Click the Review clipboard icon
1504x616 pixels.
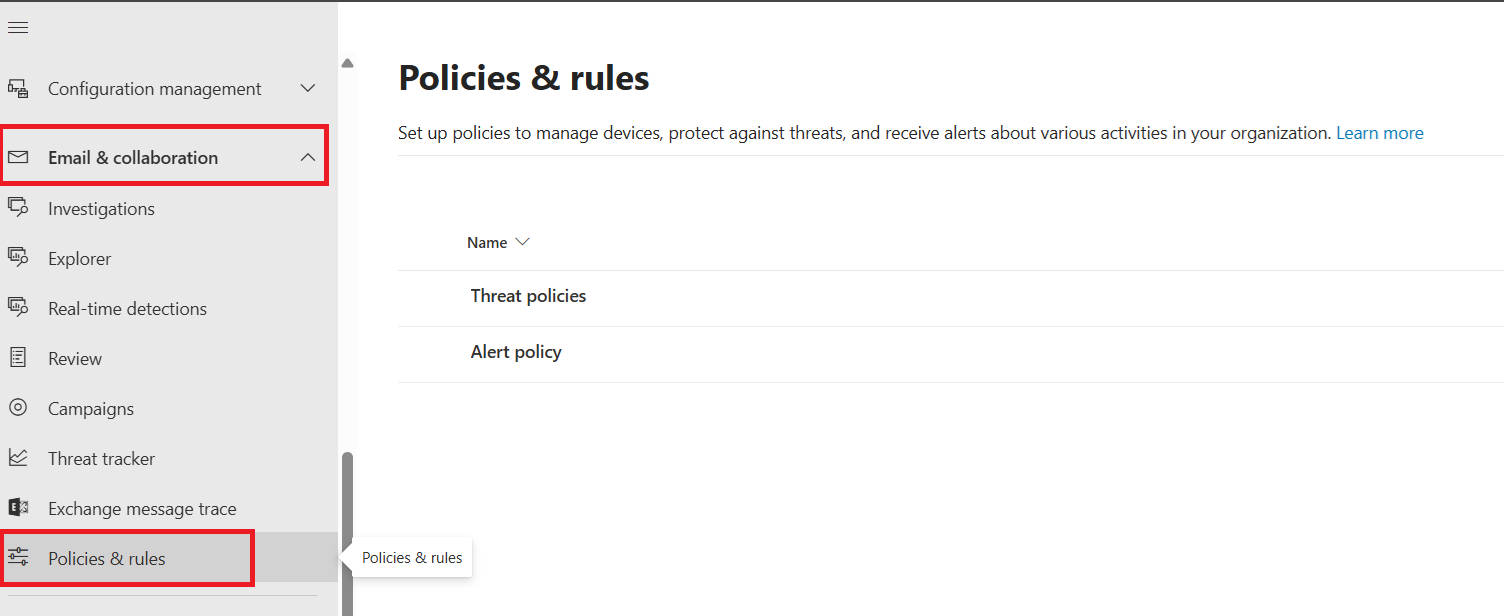pos(17,358)
